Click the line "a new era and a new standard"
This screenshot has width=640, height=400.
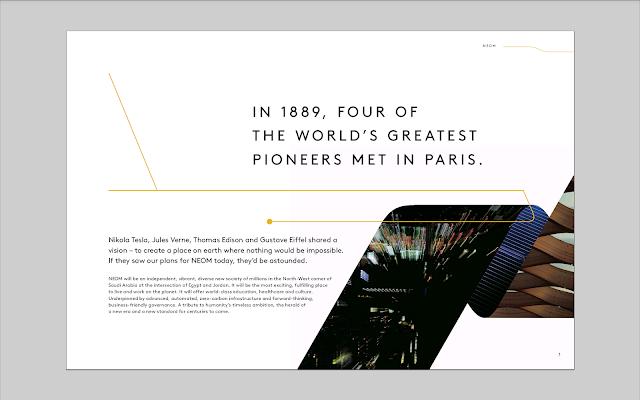(169, 311)
